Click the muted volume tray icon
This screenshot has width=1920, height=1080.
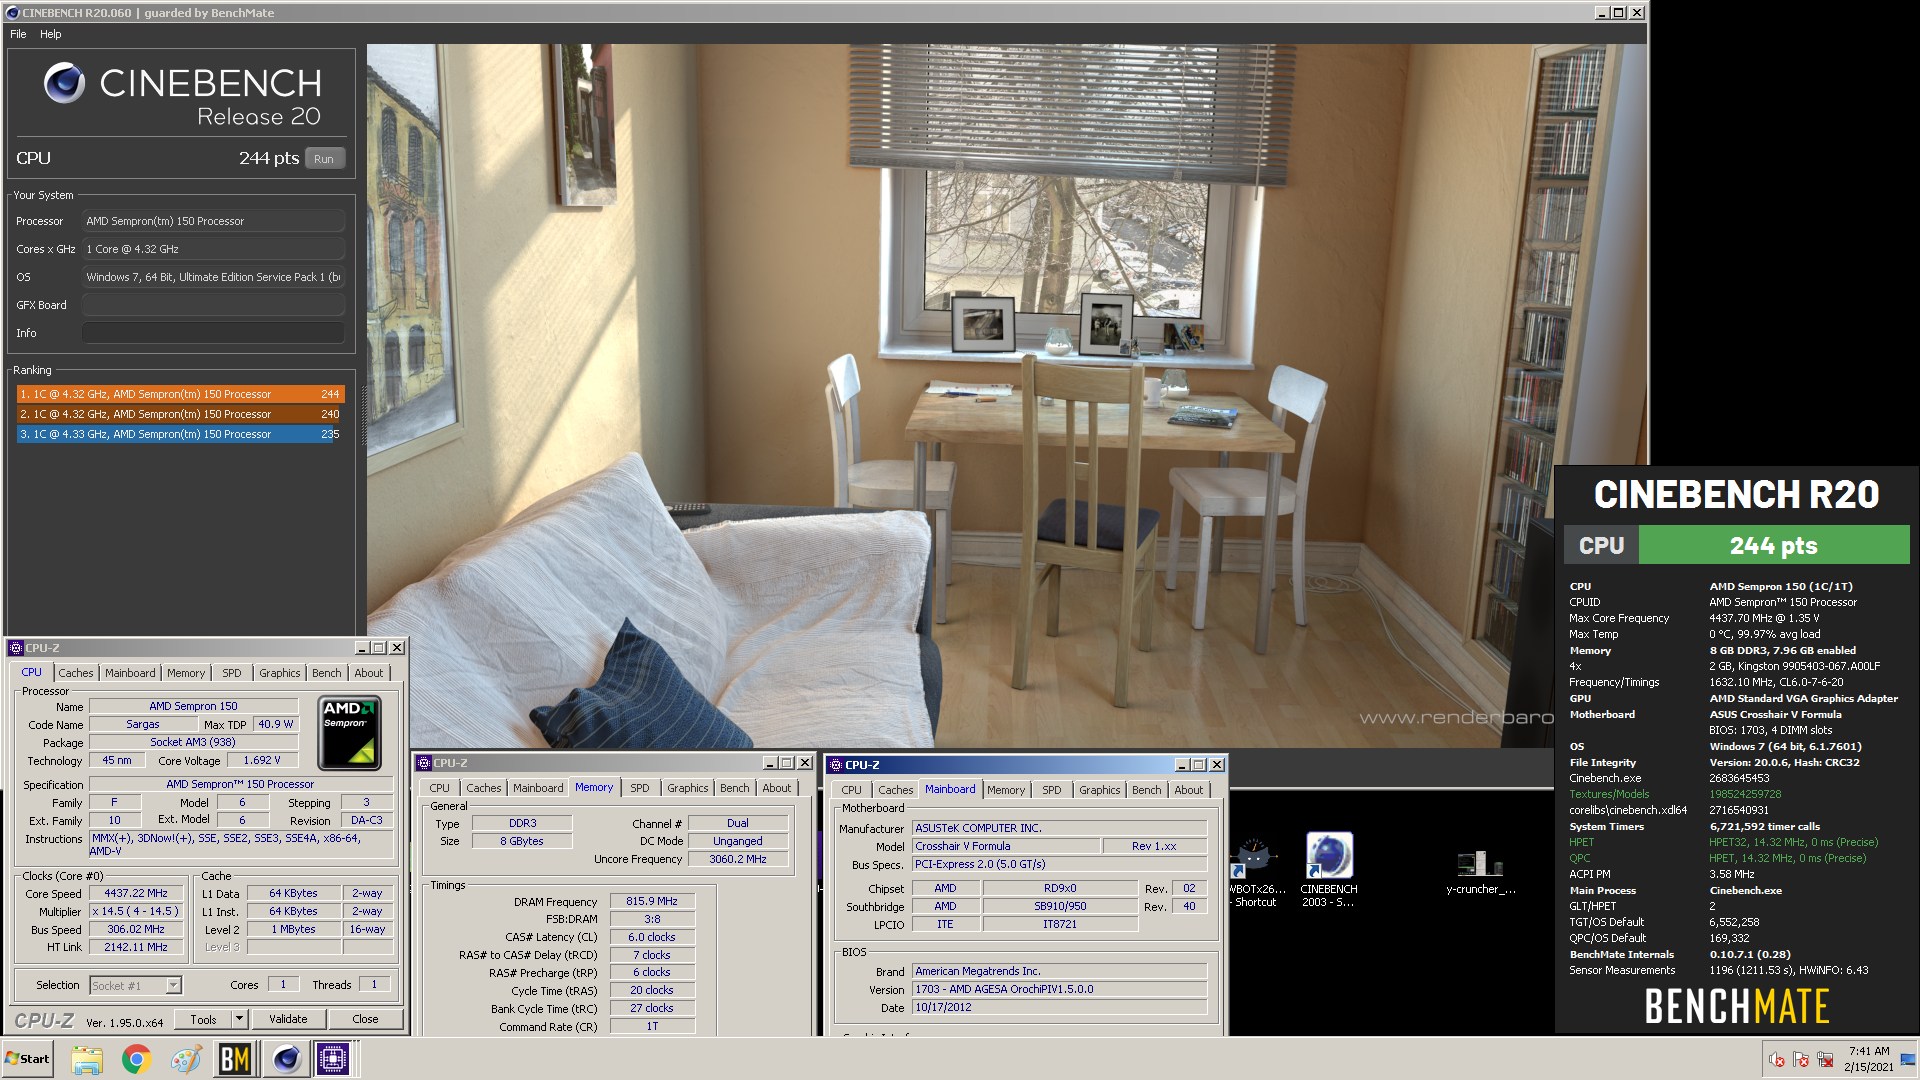pos(1777,1060)
